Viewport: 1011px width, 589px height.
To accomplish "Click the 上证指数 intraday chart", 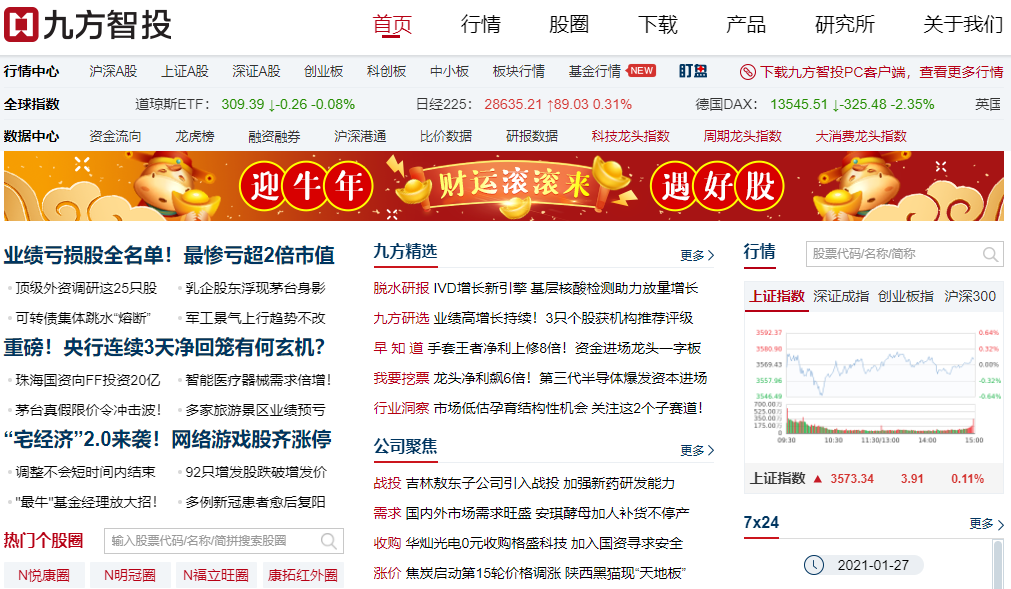I will 876,385.
